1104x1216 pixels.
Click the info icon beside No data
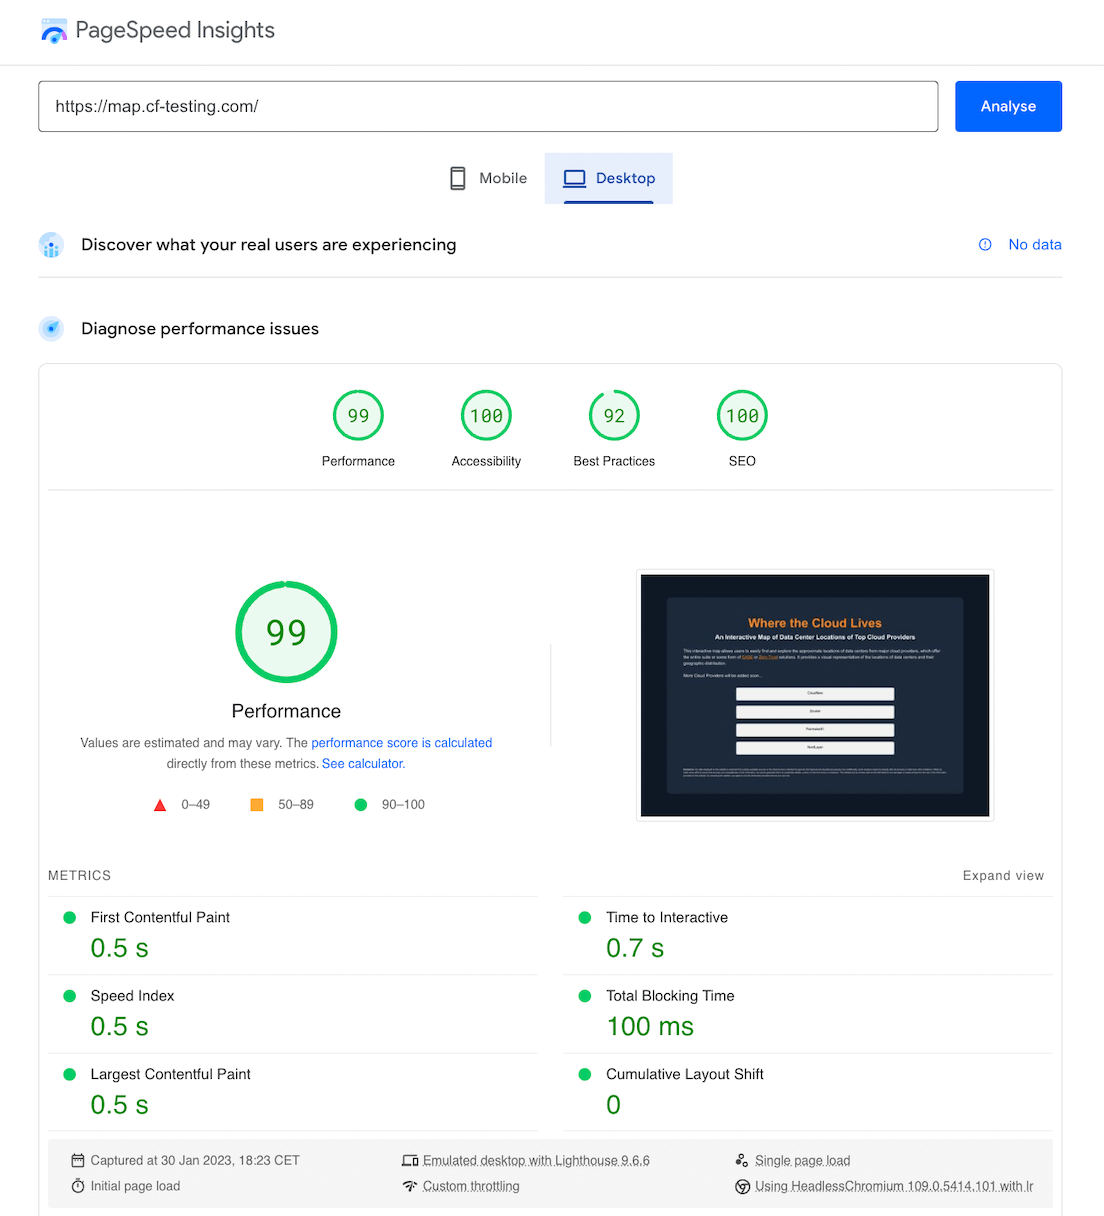(985, 245)
